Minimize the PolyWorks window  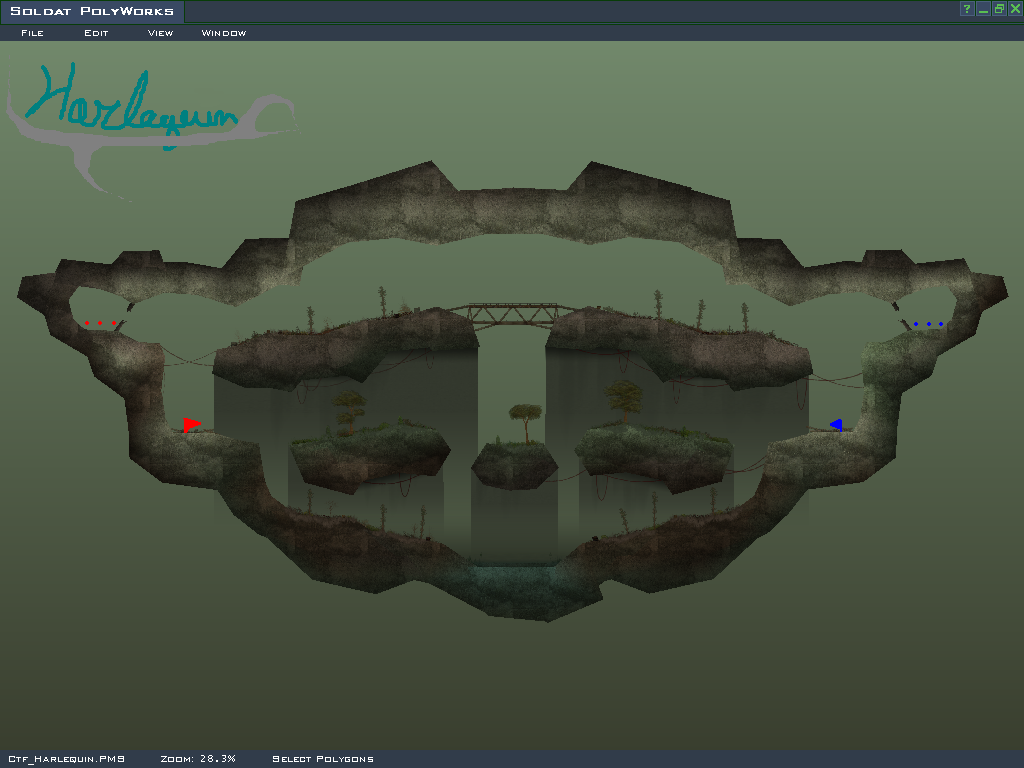(983, 9)
